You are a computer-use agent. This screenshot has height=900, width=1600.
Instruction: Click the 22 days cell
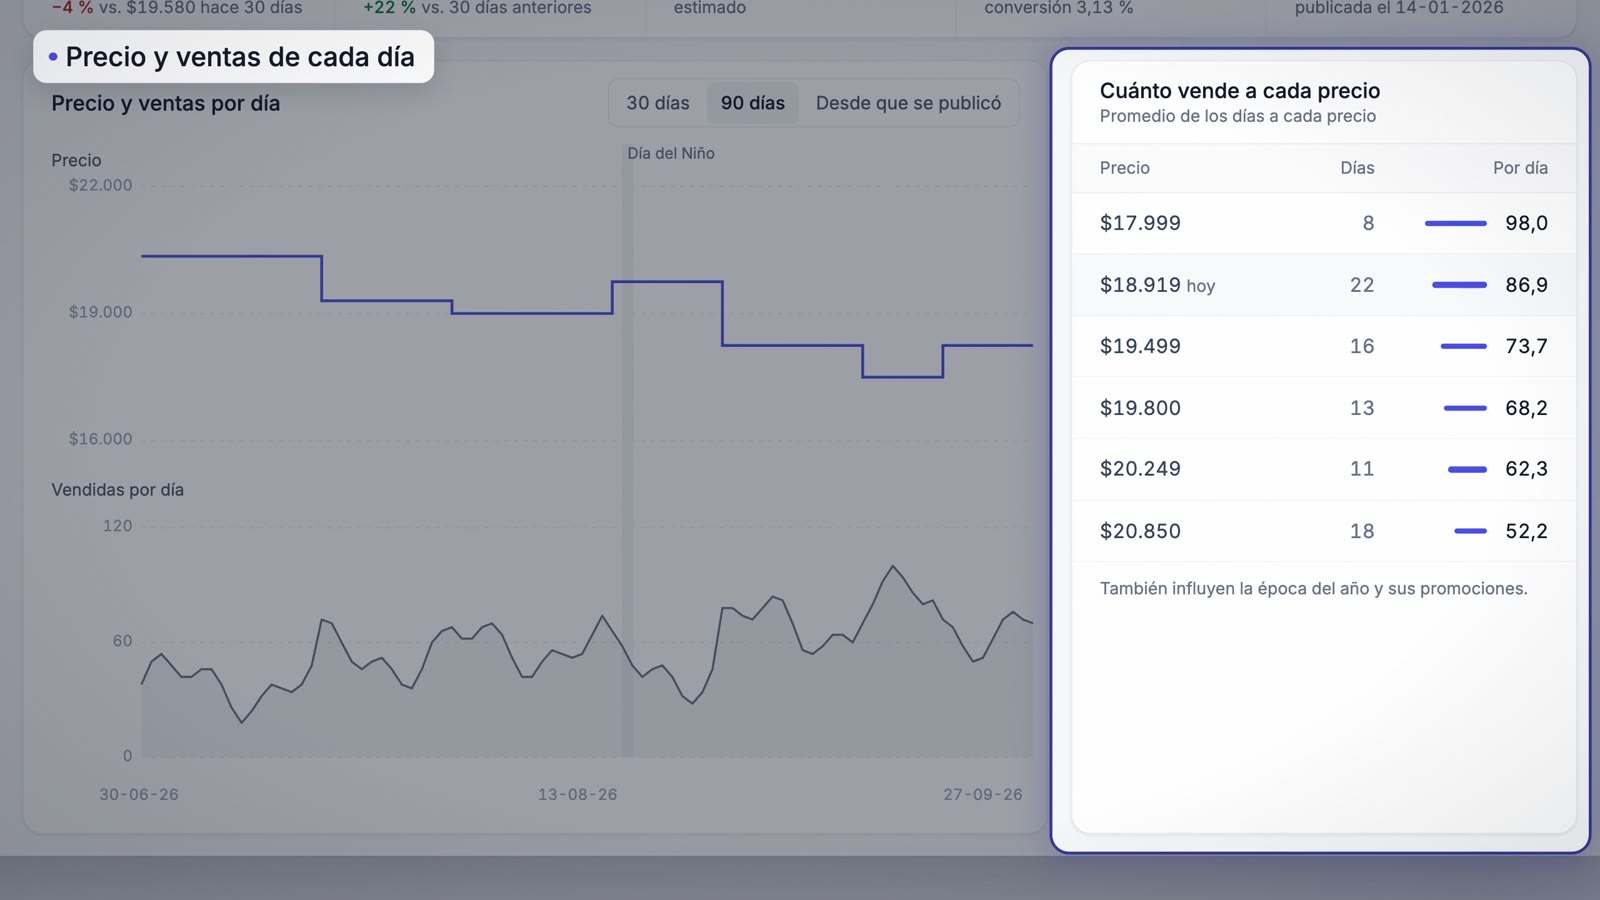(x=1362, y=285)
